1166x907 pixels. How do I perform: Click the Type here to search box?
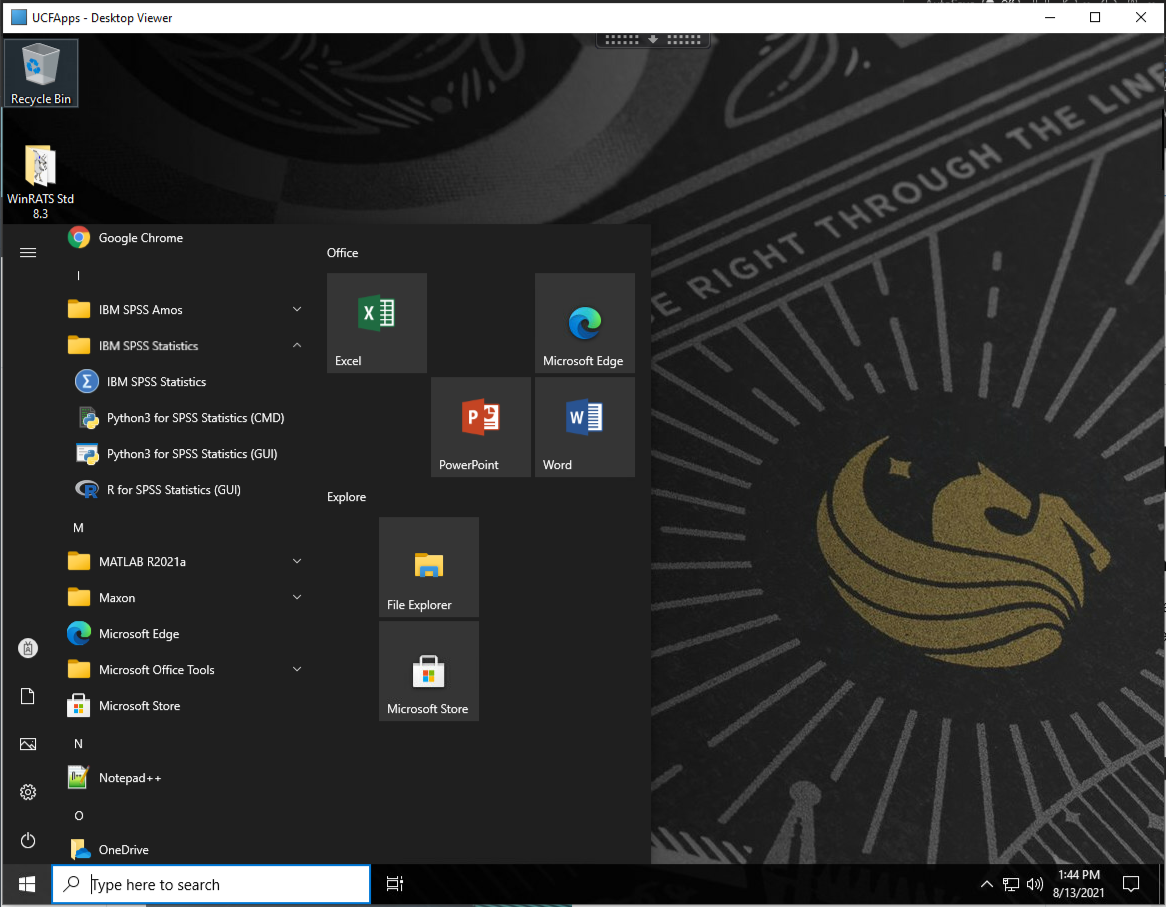click(x=211, y=884)
